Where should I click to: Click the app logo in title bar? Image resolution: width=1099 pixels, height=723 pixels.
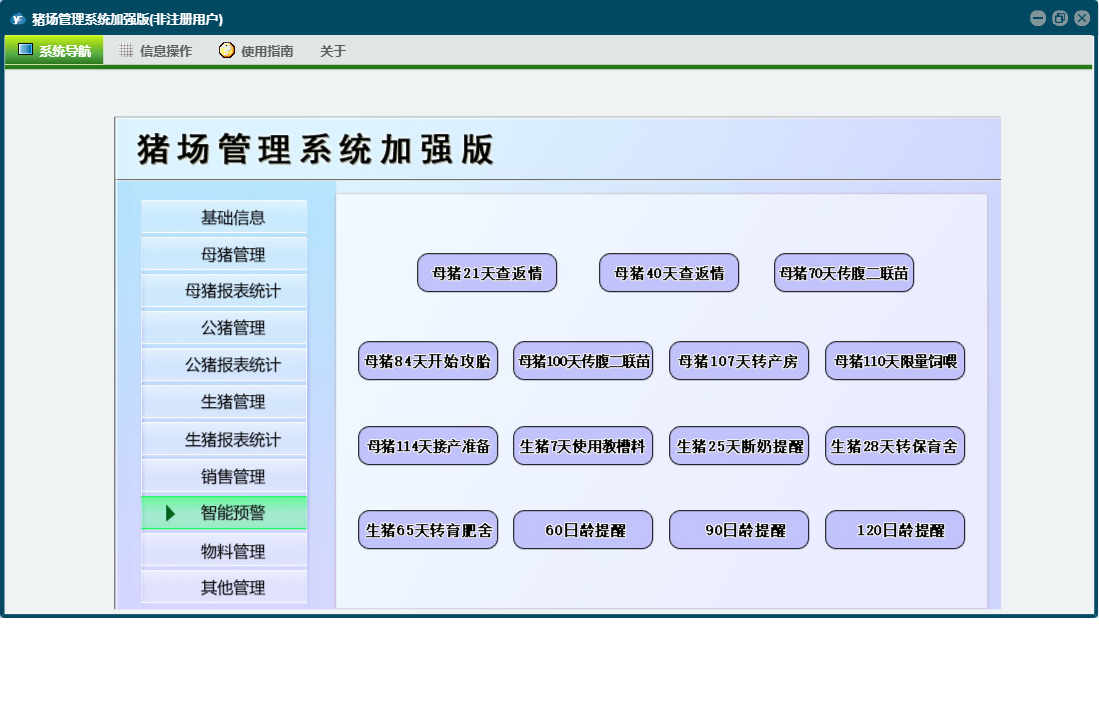coord(17,19)
